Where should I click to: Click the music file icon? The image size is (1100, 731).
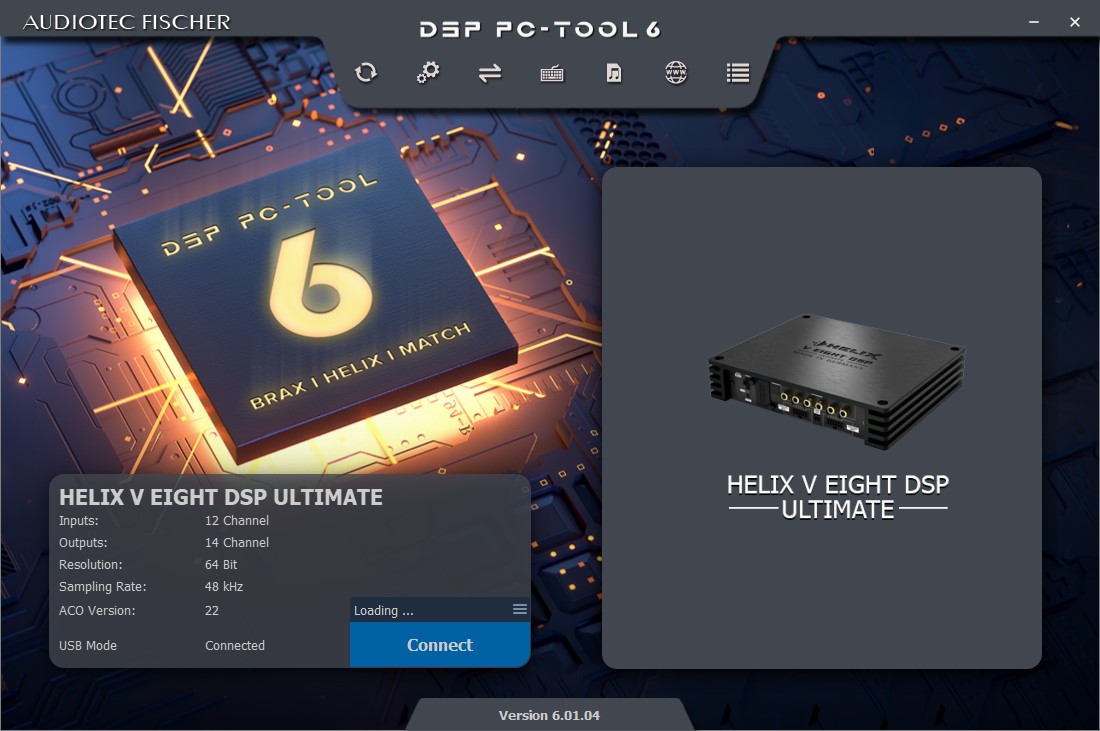coord(614,73)
